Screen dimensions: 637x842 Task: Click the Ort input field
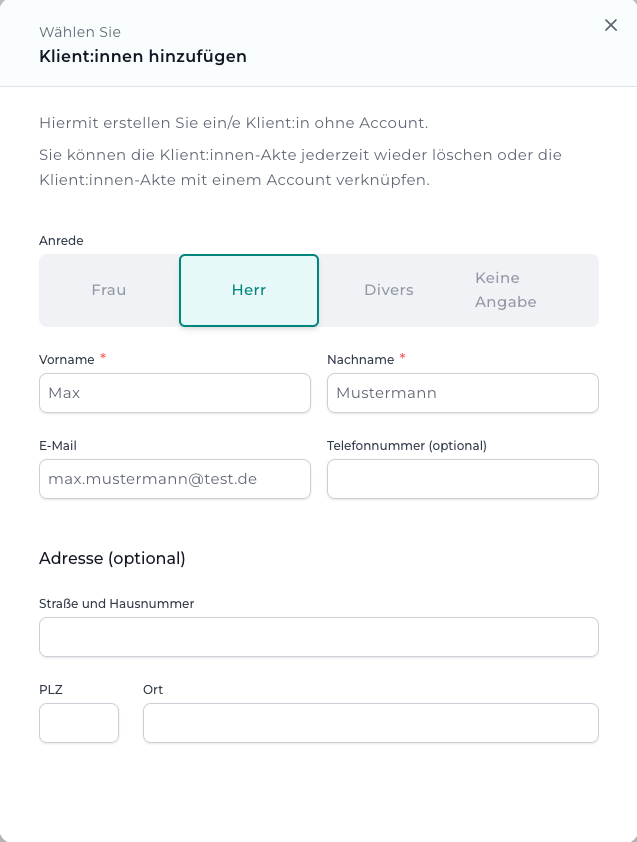pyautogui.click(x=370, y=723)
